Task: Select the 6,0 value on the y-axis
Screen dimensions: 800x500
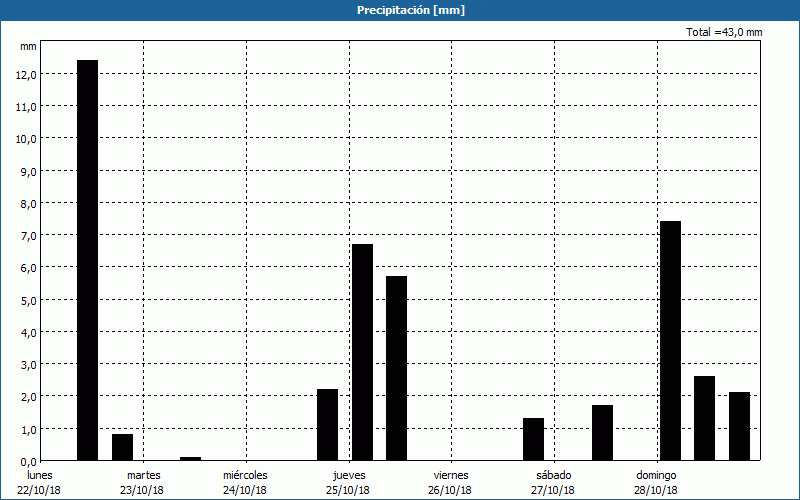Action: (x=28, y=267)
